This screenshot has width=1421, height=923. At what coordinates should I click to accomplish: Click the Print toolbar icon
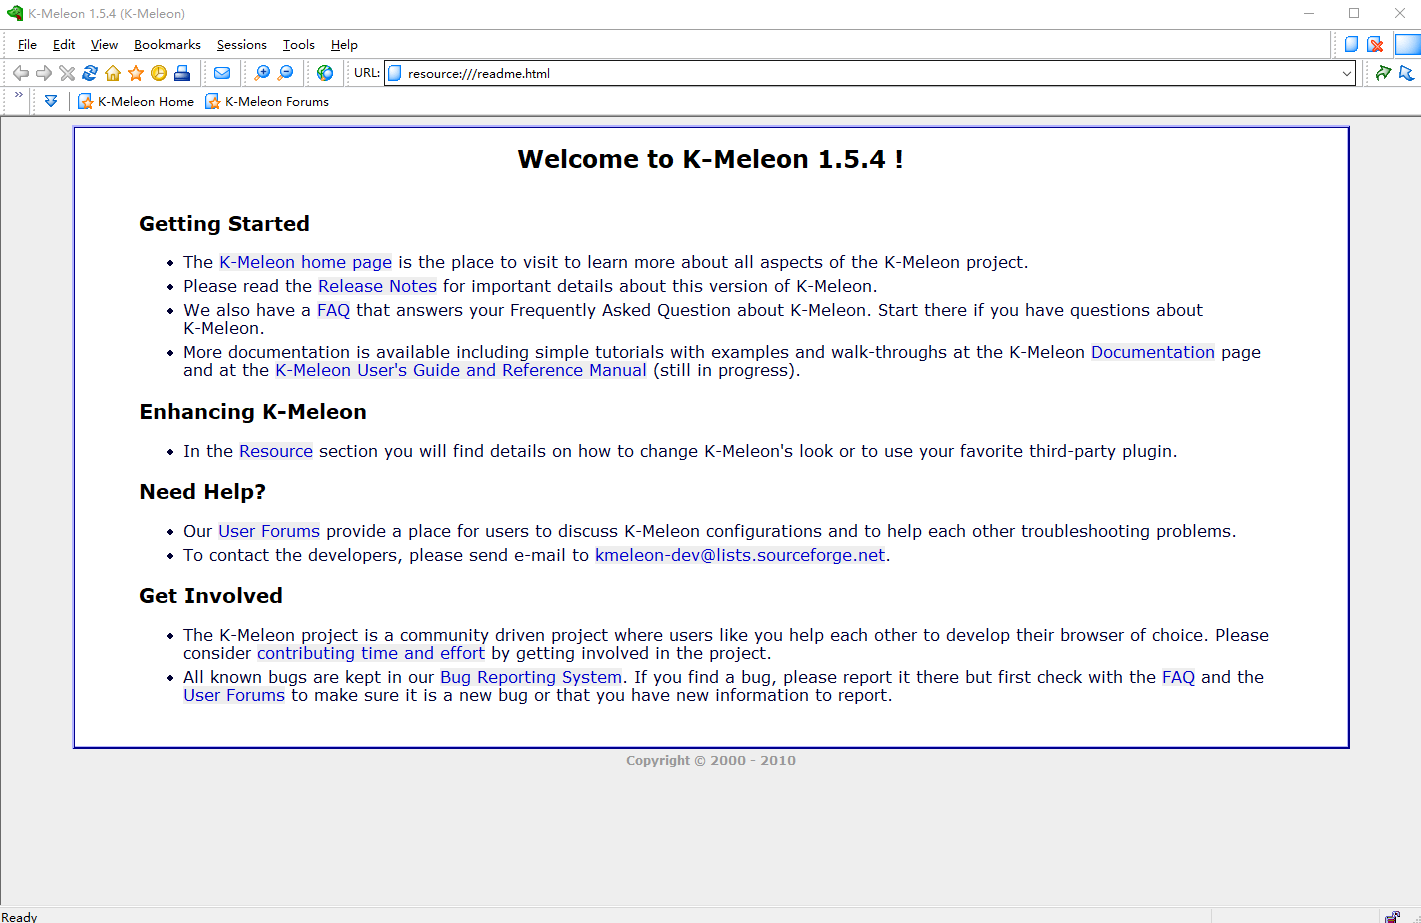coord(182,73)
